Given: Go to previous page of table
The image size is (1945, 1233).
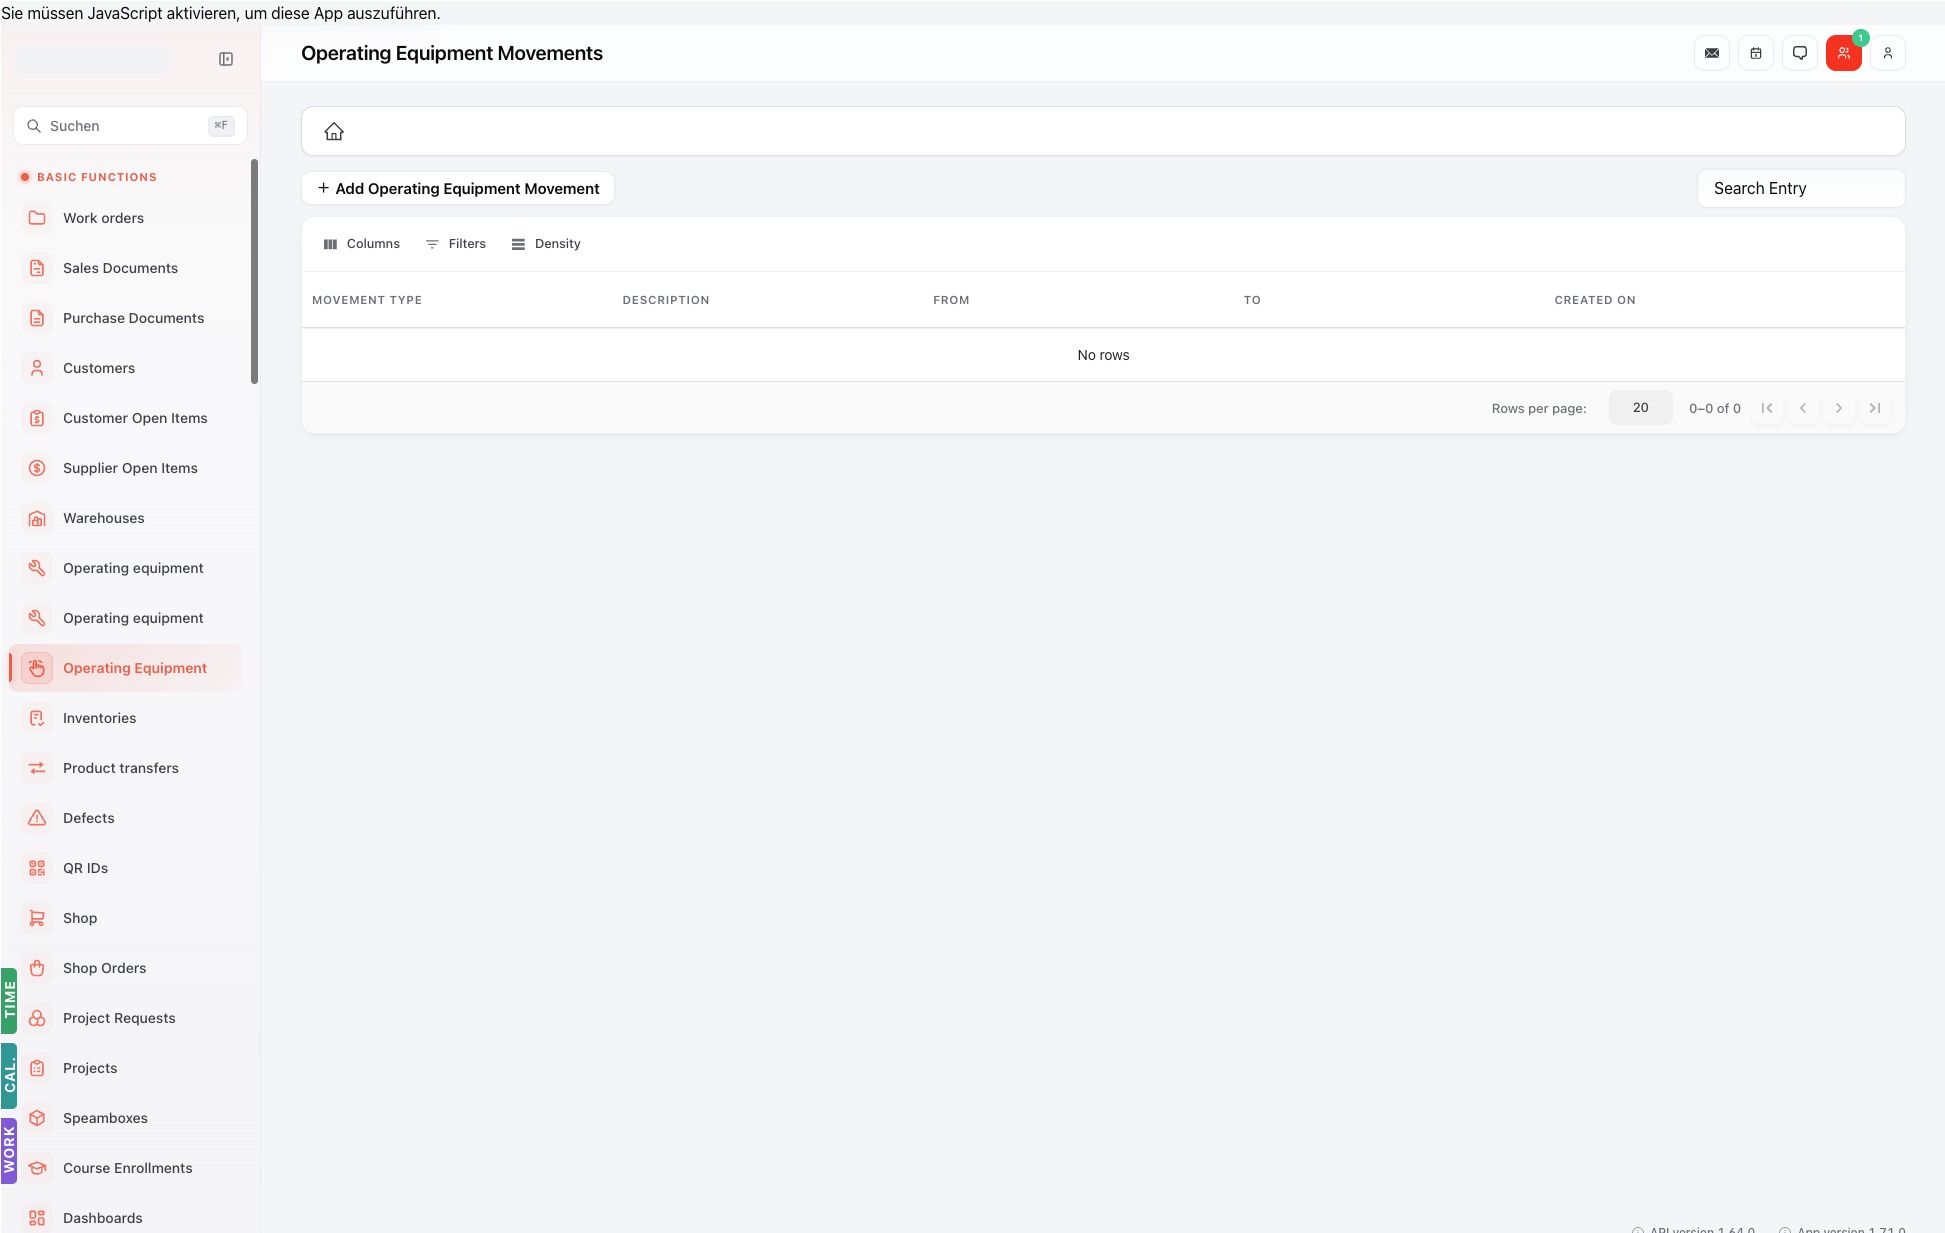Looking at the screenshot, I should (1803, 408).
